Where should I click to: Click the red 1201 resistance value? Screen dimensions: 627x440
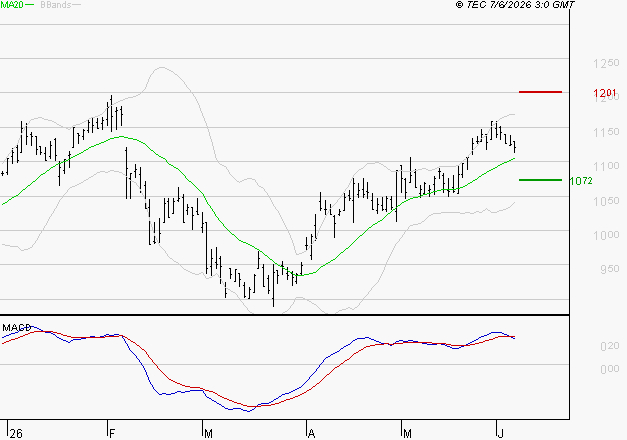[x=605, y=93]
